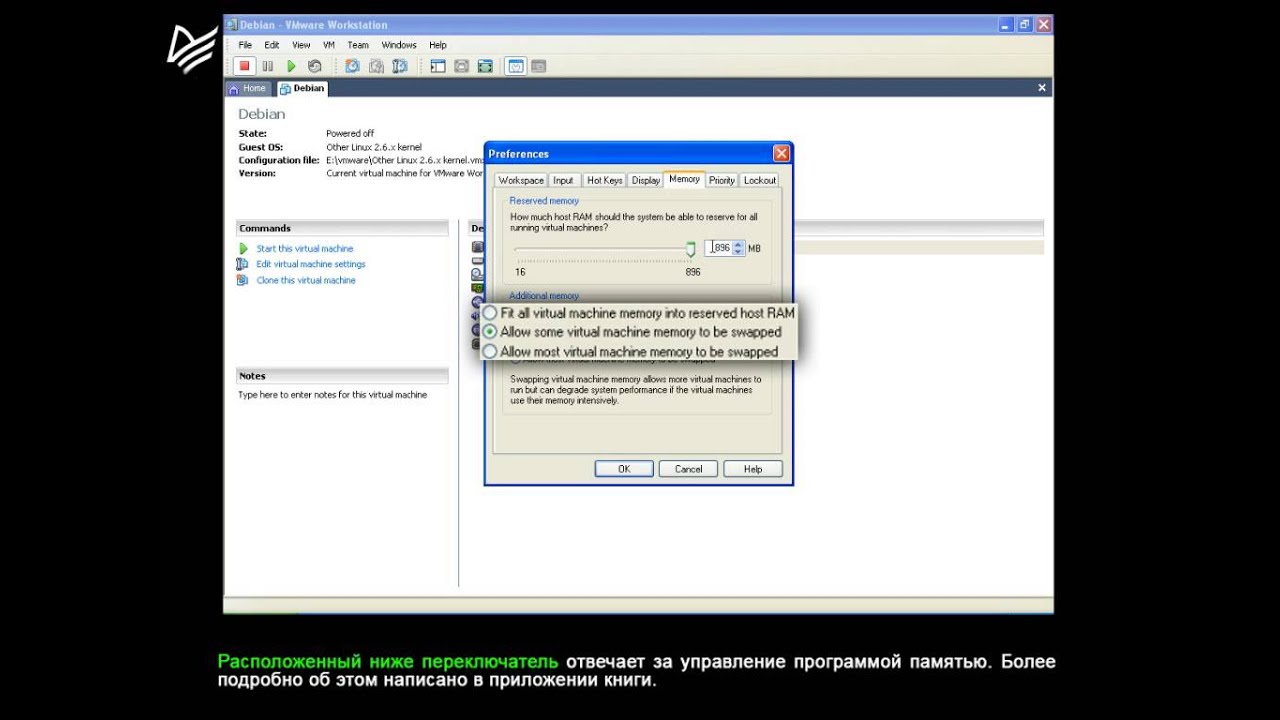This screenshot has height=720, width=1280.
Task: Open the Edit menu
Action: point(272,45)
